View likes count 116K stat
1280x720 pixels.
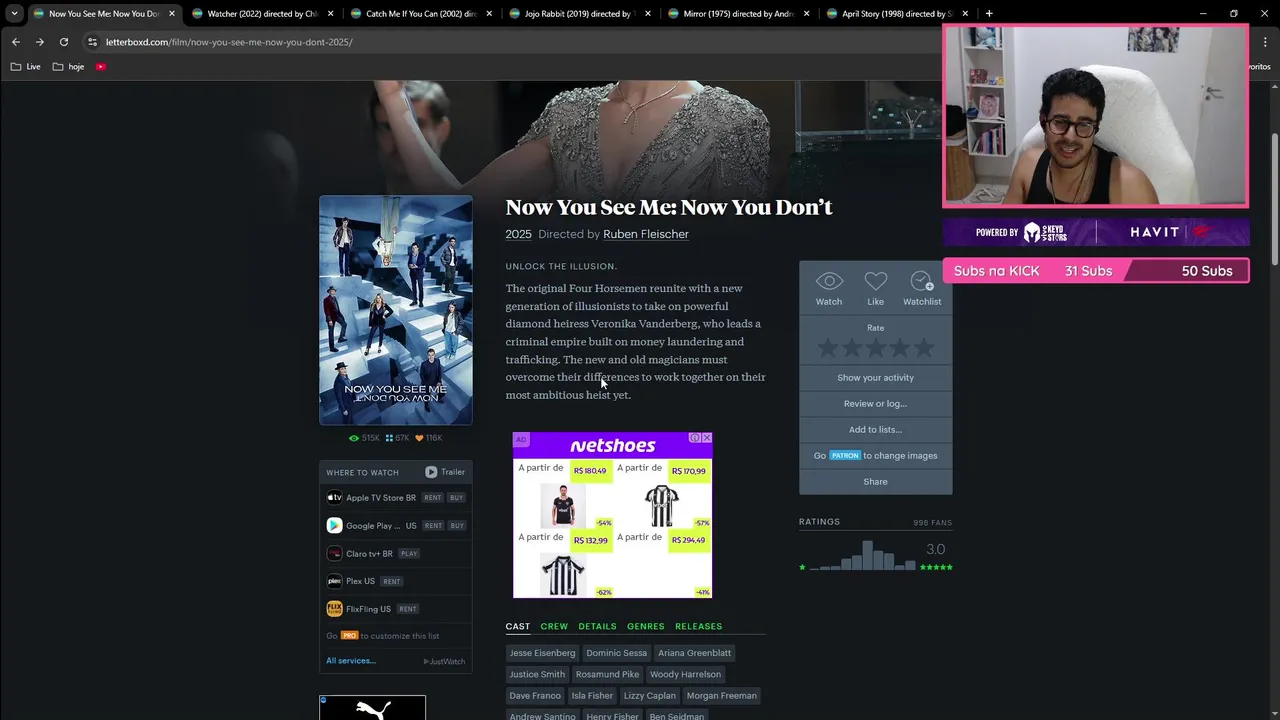[429, 438]
